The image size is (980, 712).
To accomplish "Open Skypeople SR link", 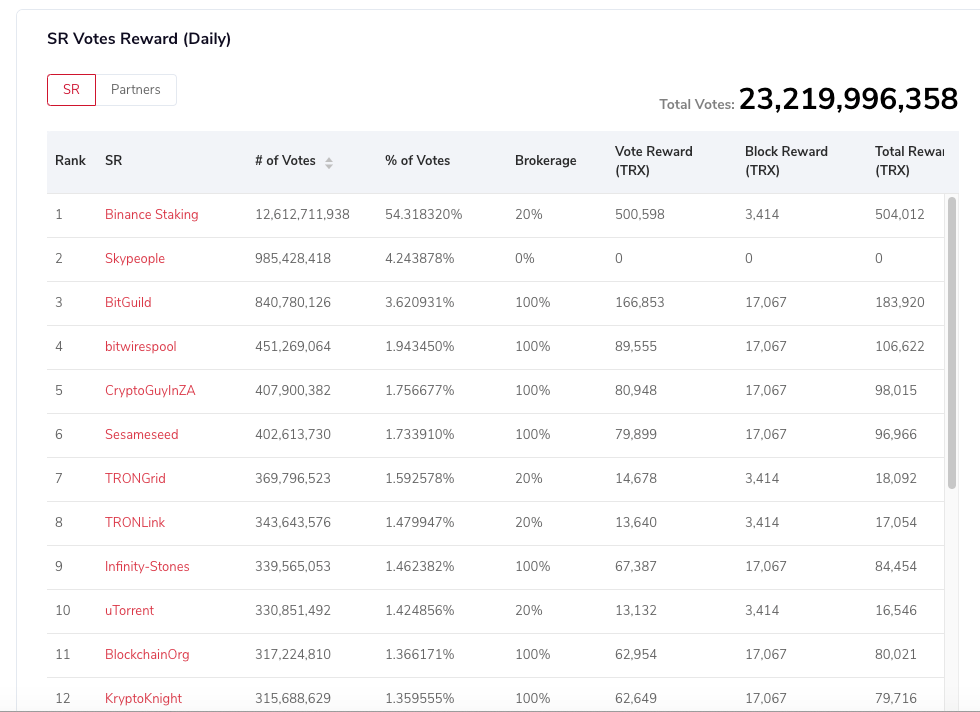I will pos(135,258).
